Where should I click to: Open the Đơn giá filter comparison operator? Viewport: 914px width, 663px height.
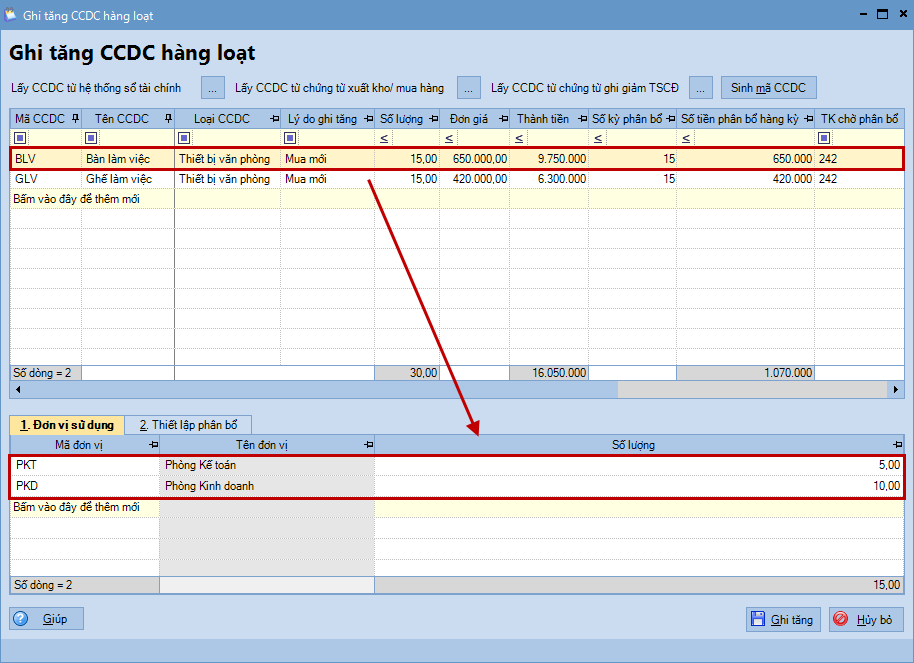coord(449,138)
